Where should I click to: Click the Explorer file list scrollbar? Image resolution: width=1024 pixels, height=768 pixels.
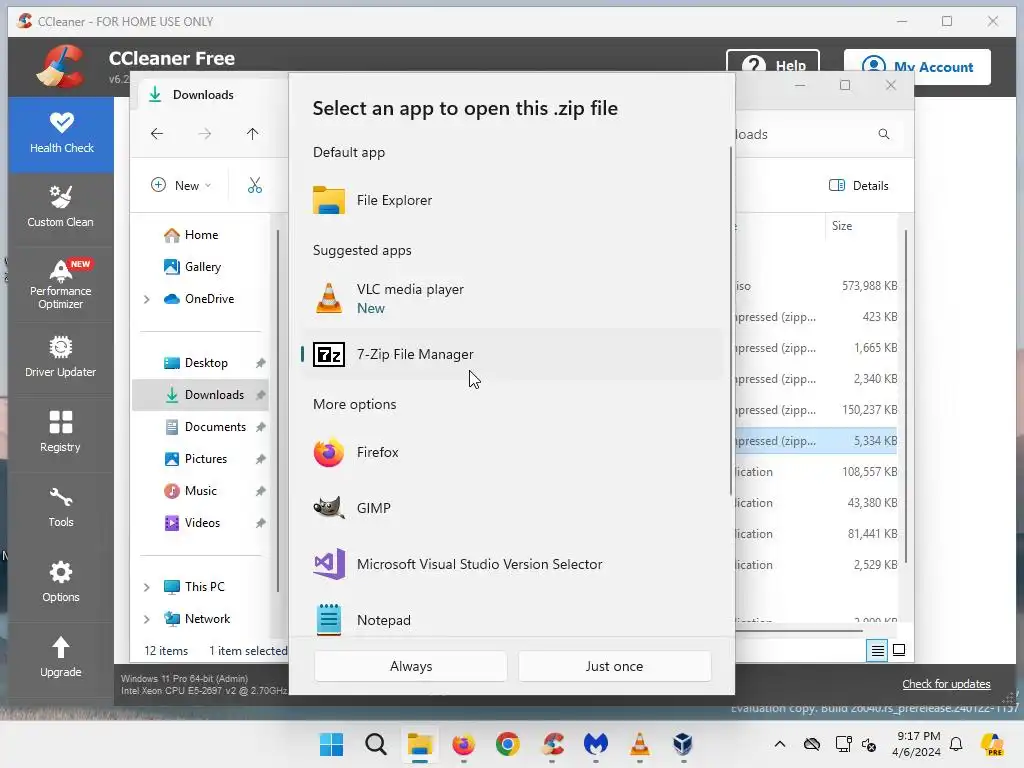[x=906, y=396]
